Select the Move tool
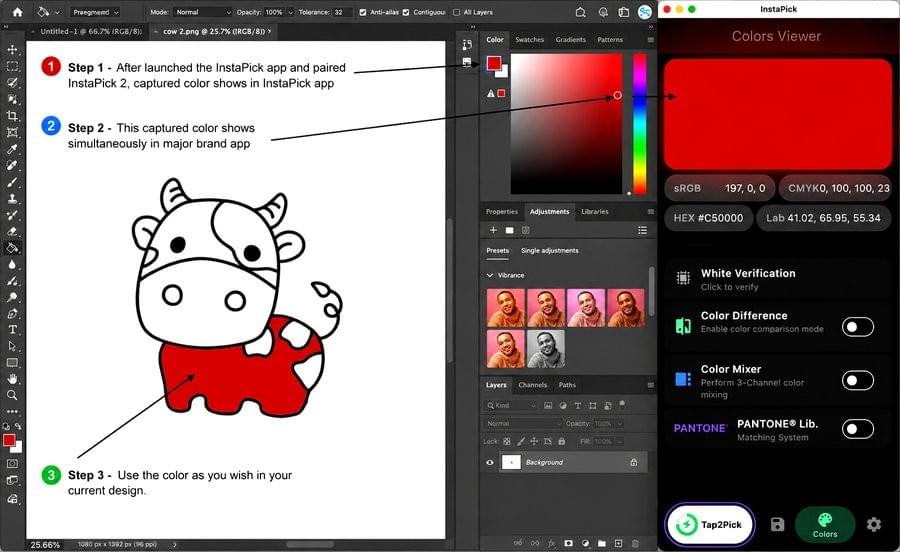Viewport: 900px width, 552px height. [12, 50]
